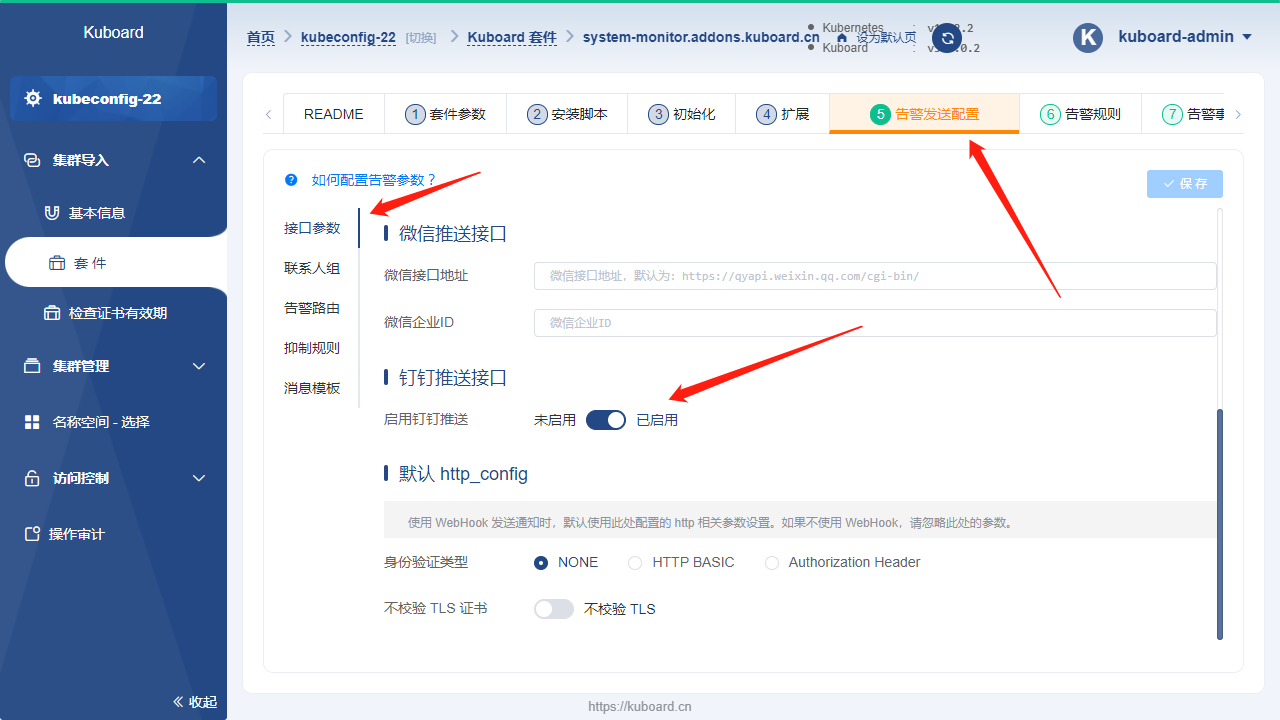Select the HTTP BASIC radio option

coord(635,563)
